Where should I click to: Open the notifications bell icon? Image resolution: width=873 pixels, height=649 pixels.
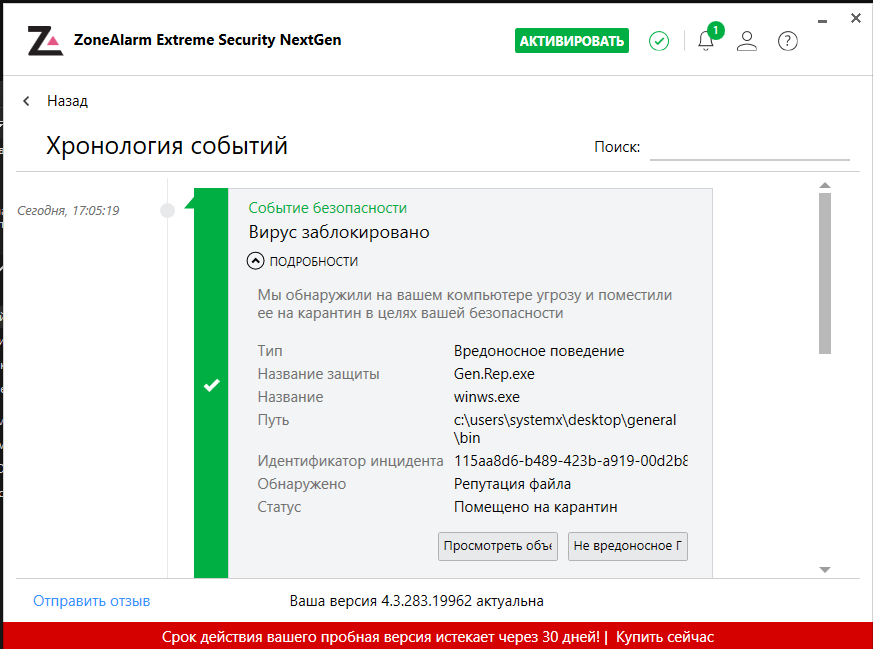pyautogui.click(x=705, y=41)
